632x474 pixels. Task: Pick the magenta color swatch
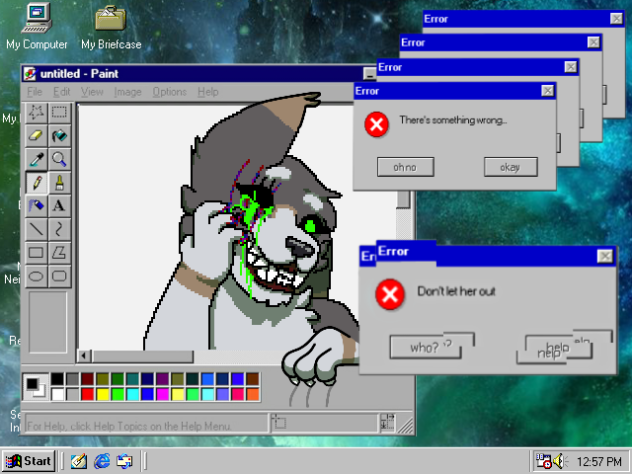pyautogui.click(x=162, y=394)
